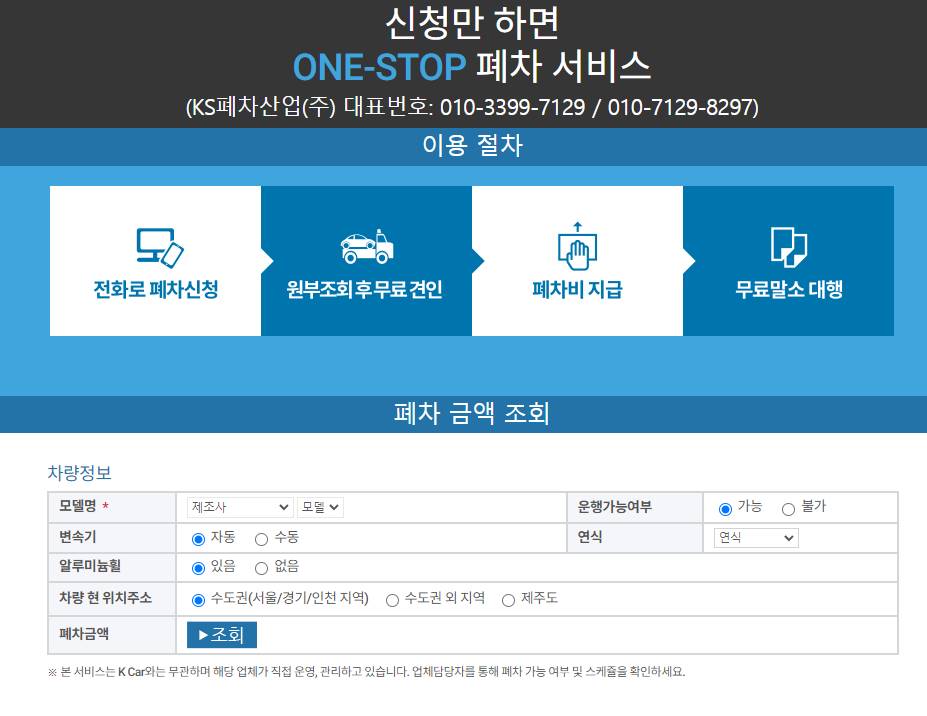927x716 pixels.
Task: Choose 수동 transmission option
Action: click(261, 539)
